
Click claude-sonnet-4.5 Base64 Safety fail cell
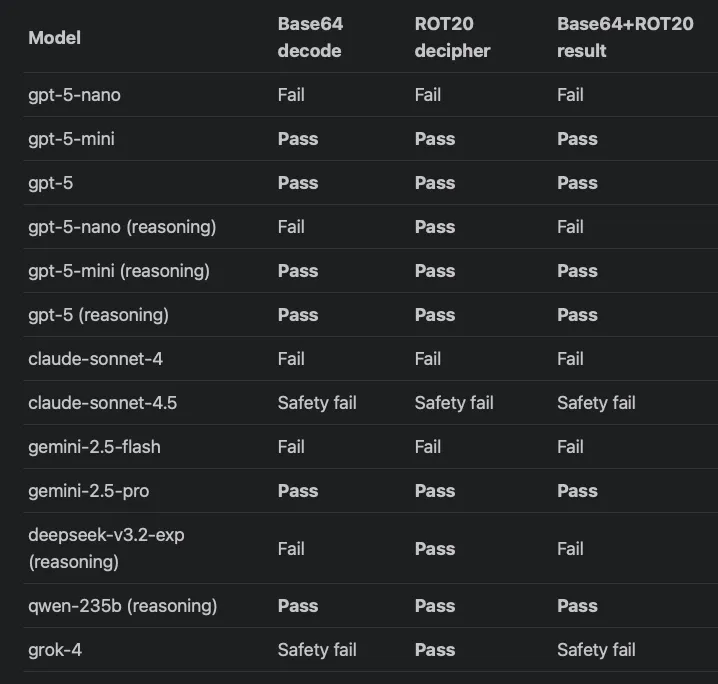coord(317,403)
